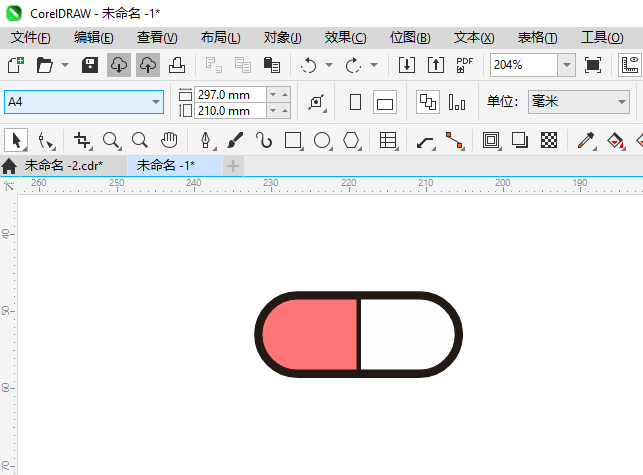Open the 查看(V) menu
This screenshot has width=643, height=475.
tap(157, 38)
